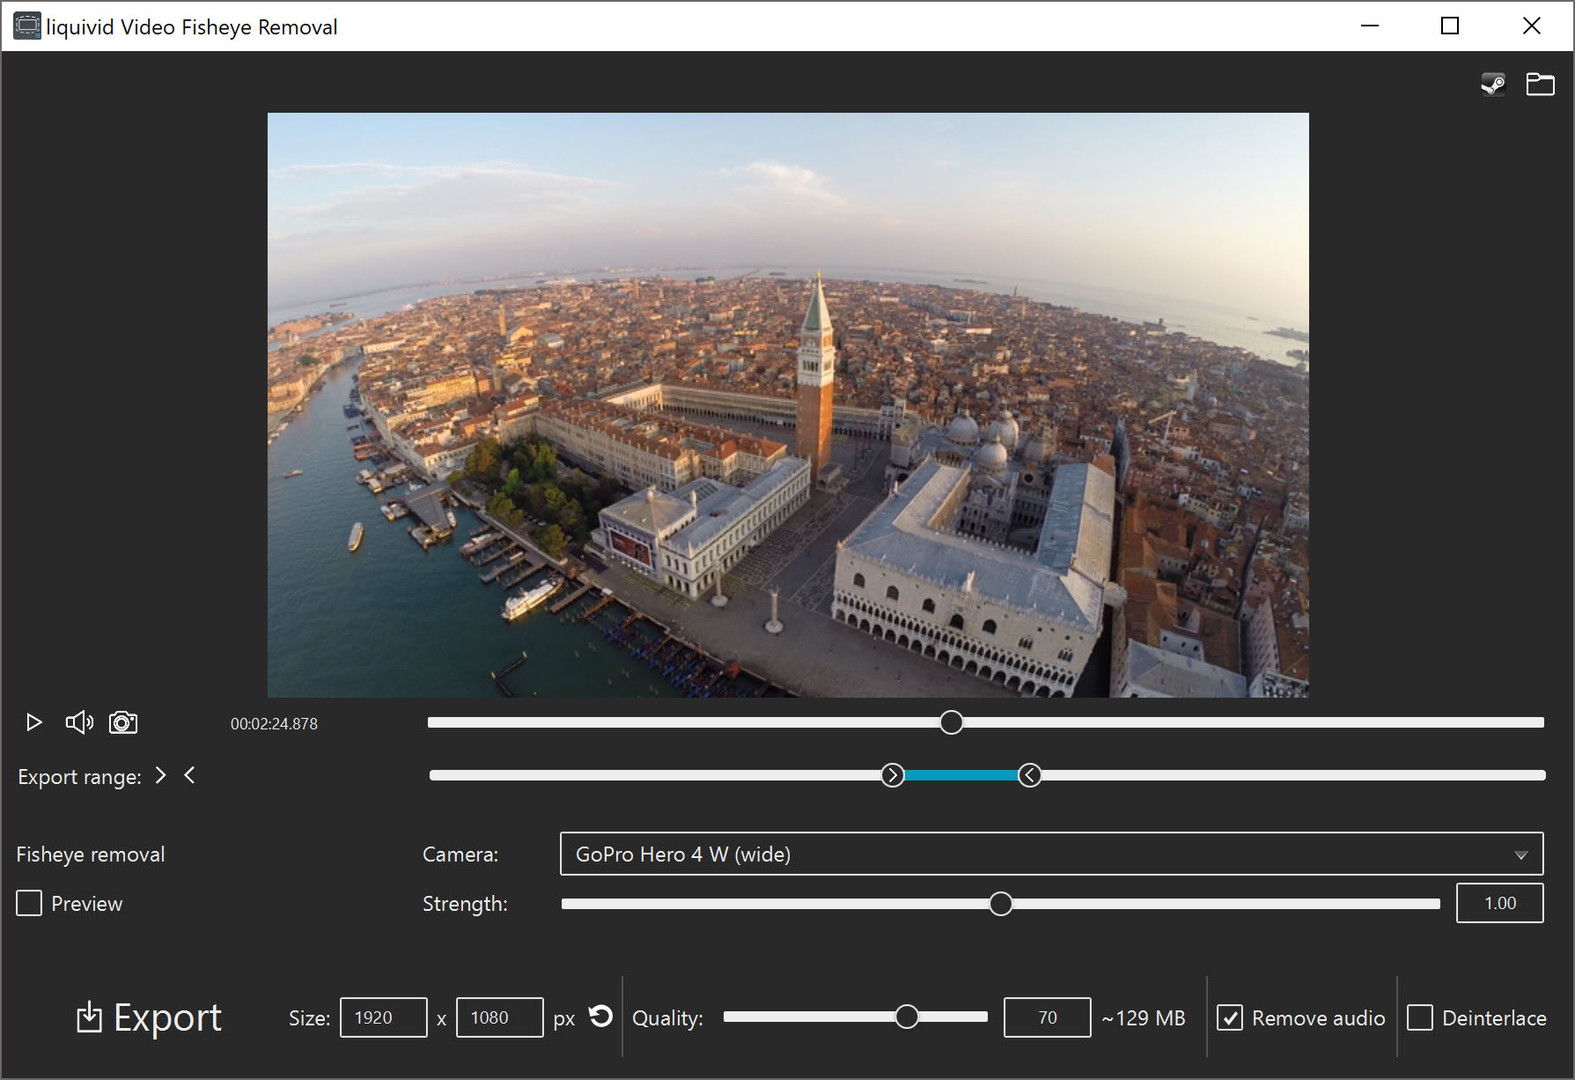Enable the Fisheye removal Preview checkbox
The image size is (1575, 1080).
(x=29, y=903)
